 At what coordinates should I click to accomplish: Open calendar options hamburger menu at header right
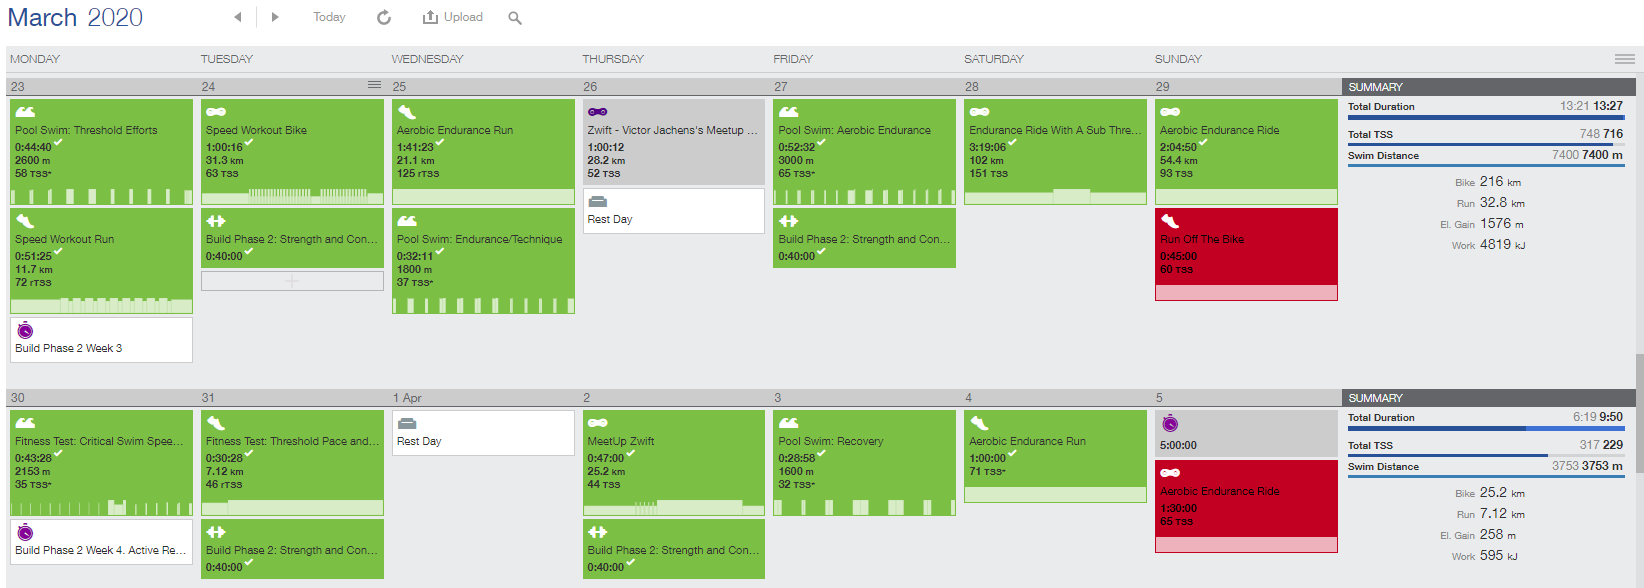click(x=1625, y=59)
